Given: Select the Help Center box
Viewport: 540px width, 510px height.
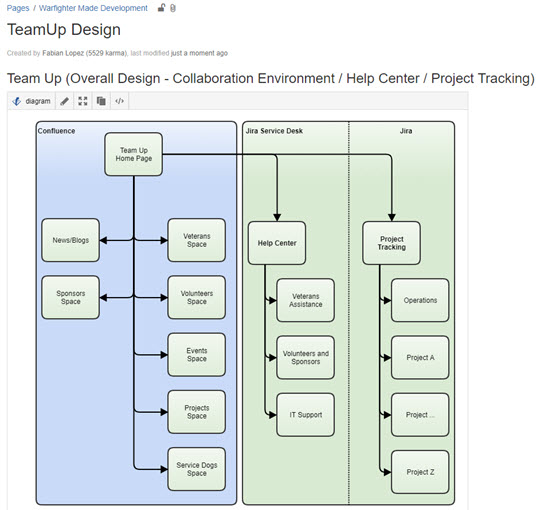Looking at the screenshot, I should tap(277, 243).
